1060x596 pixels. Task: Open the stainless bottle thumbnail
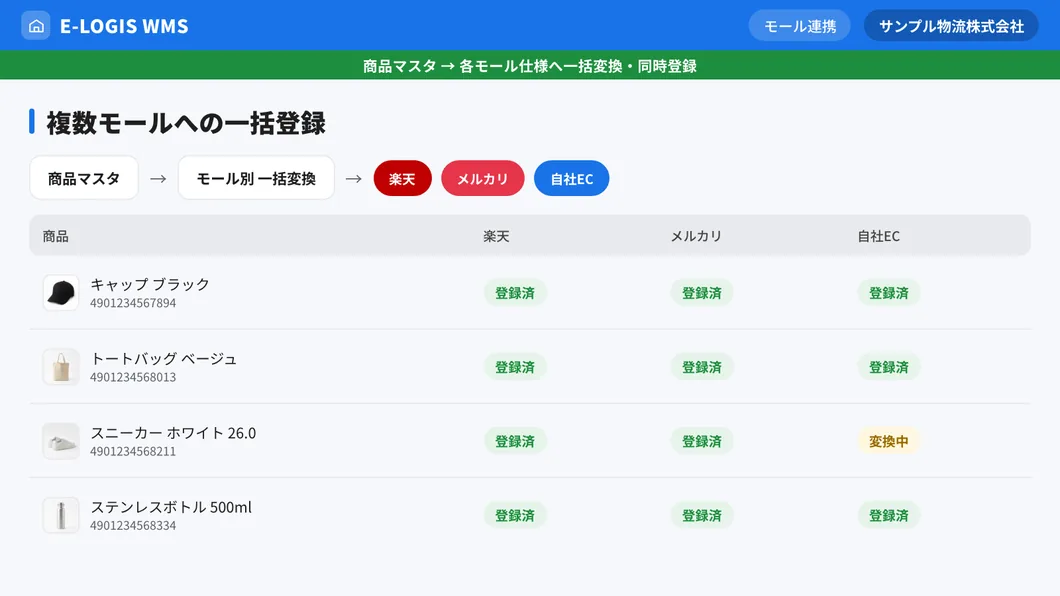[61, 515]
